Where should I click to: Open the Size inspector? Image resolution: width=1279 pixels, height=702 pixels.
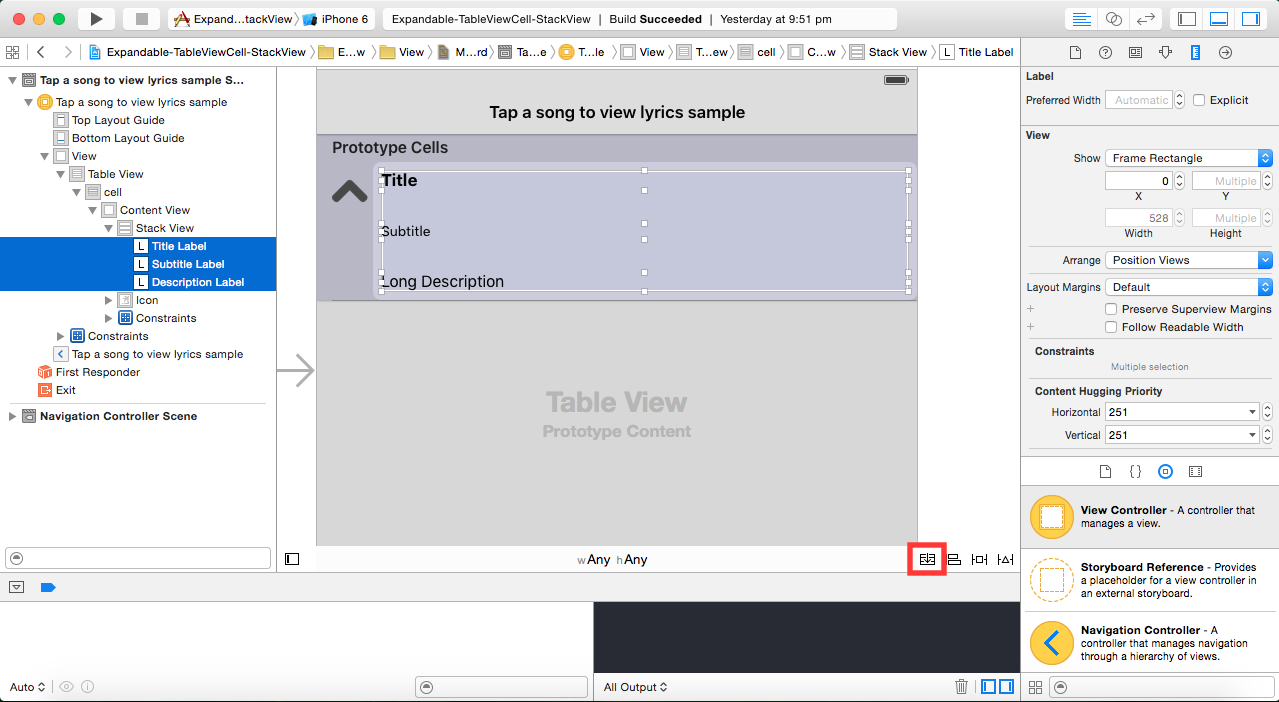[x=1195, y=53]
